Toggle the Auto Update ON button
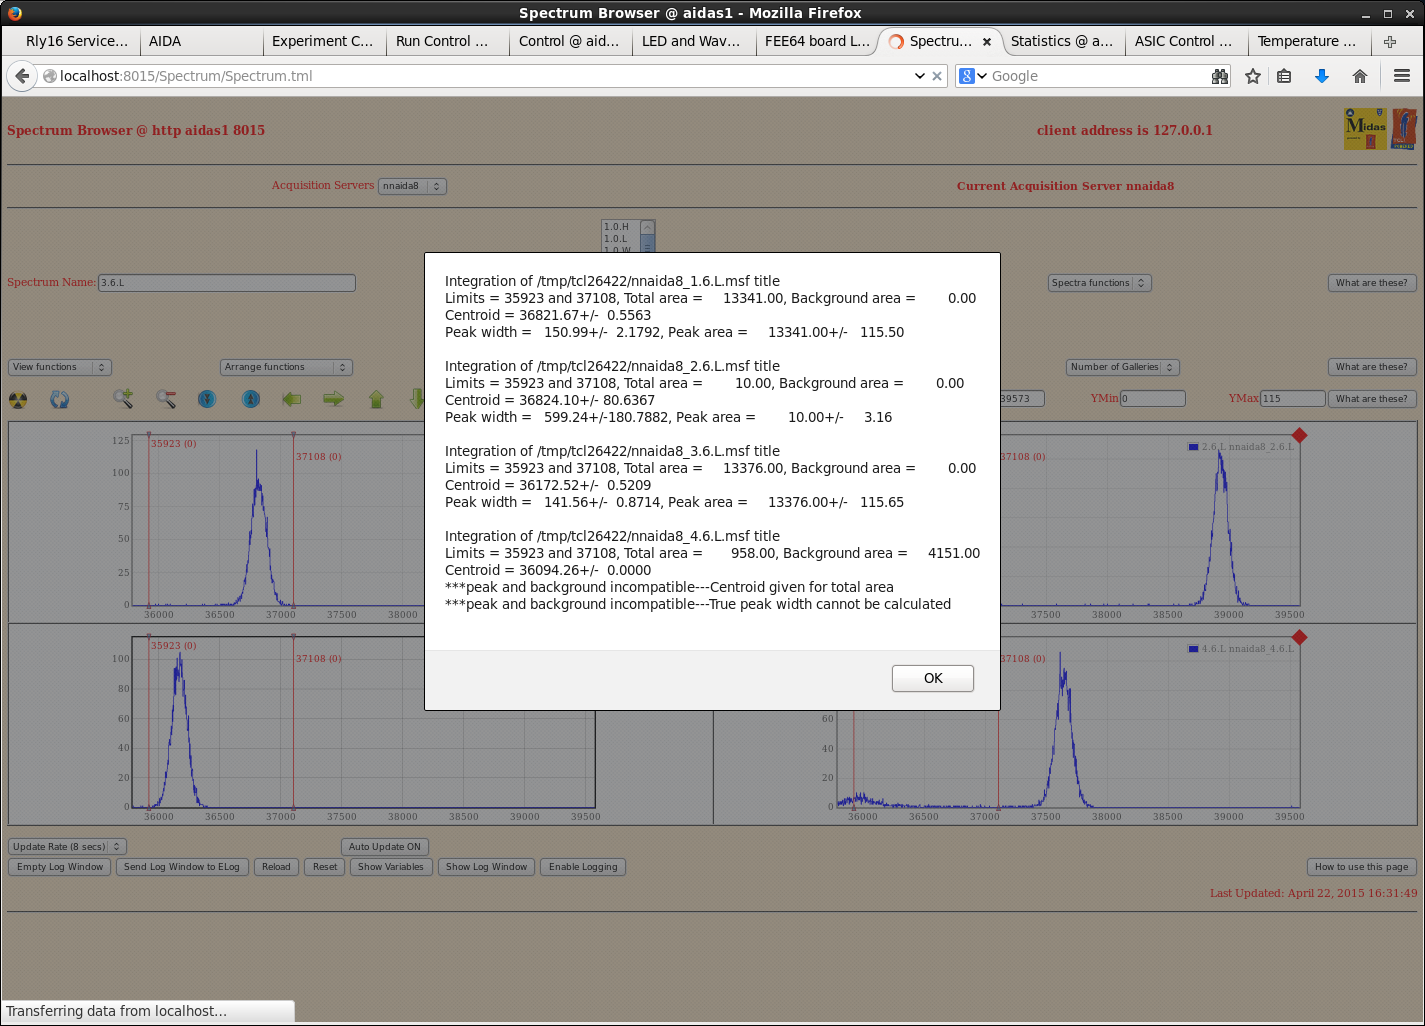Image resolution: width=1425 pixels, height=1026 pixels. 385,847
